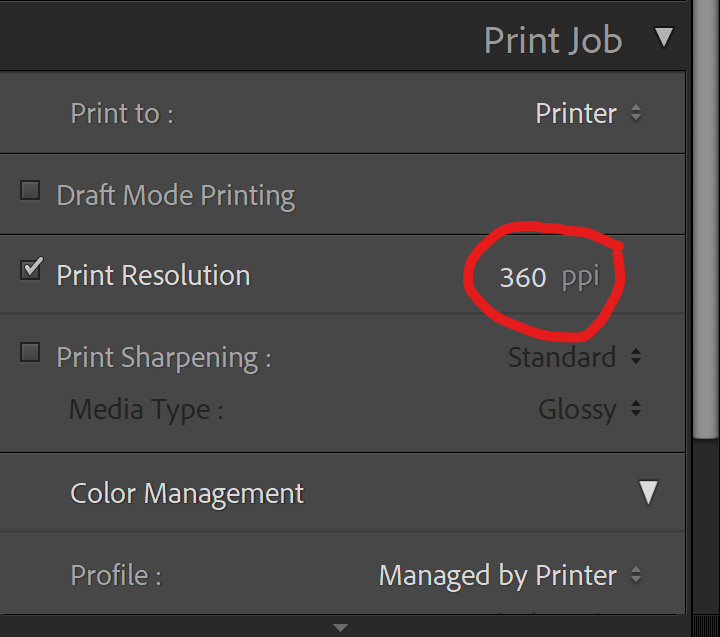Click the Print Resolution label text

(153, 275)
